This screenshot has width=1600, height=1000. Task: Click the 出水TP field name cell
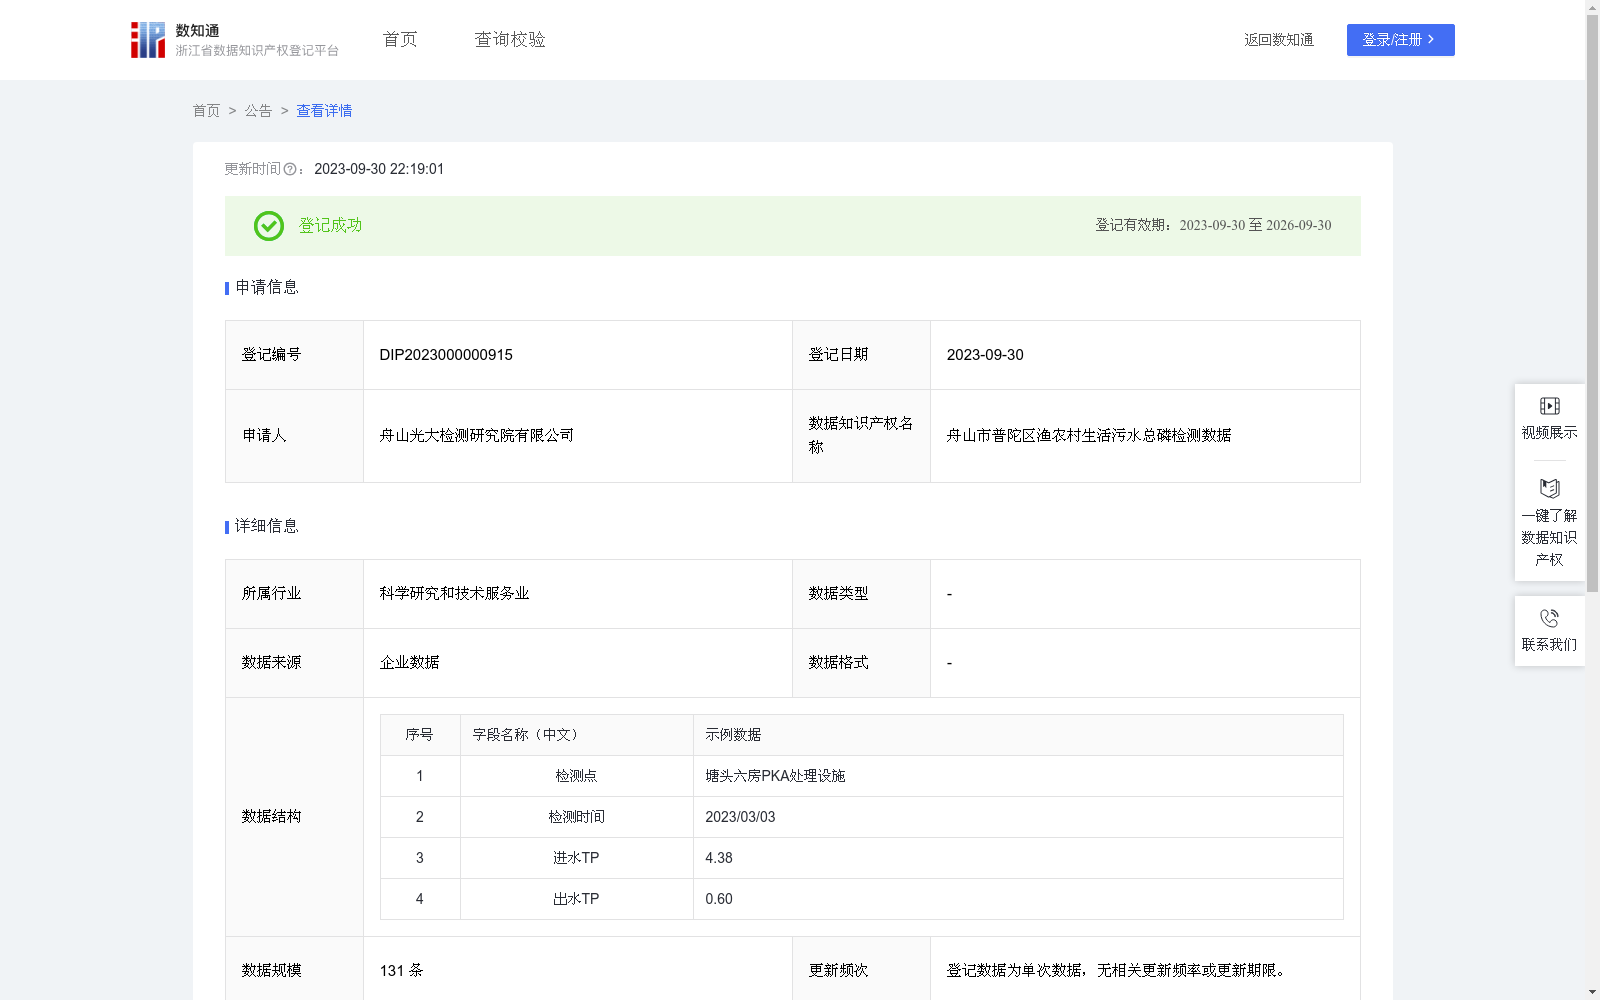[x=577, y=899]
